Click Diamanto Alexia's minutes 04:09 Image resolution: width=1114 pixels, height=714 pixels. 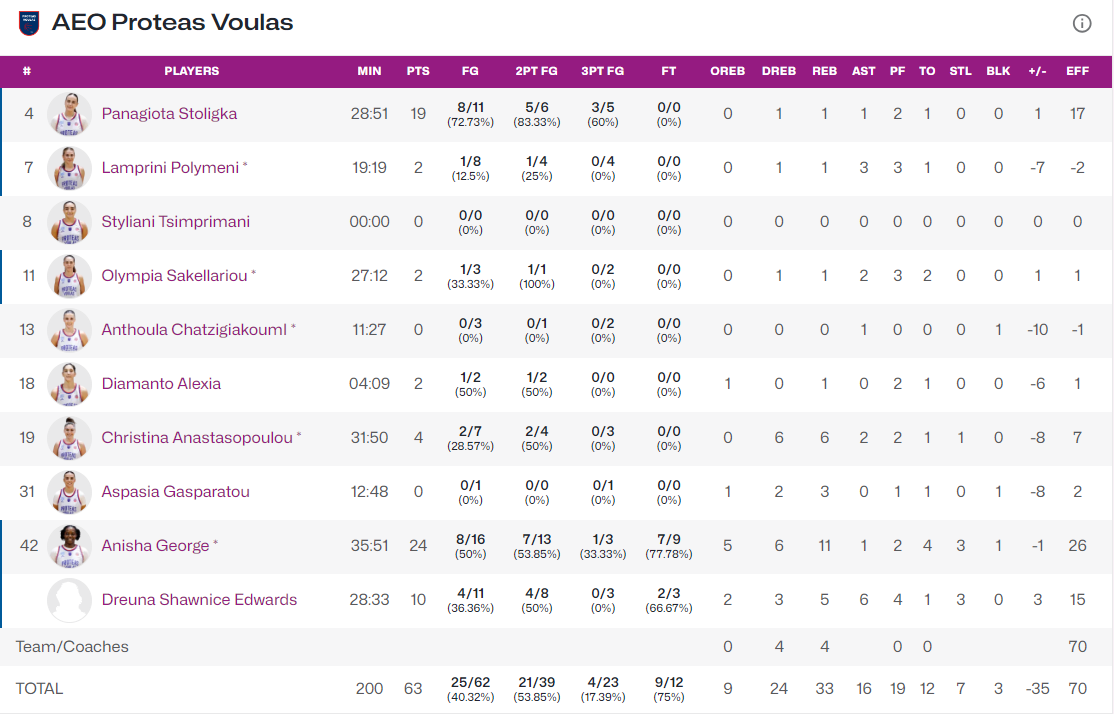click(369, 384)
